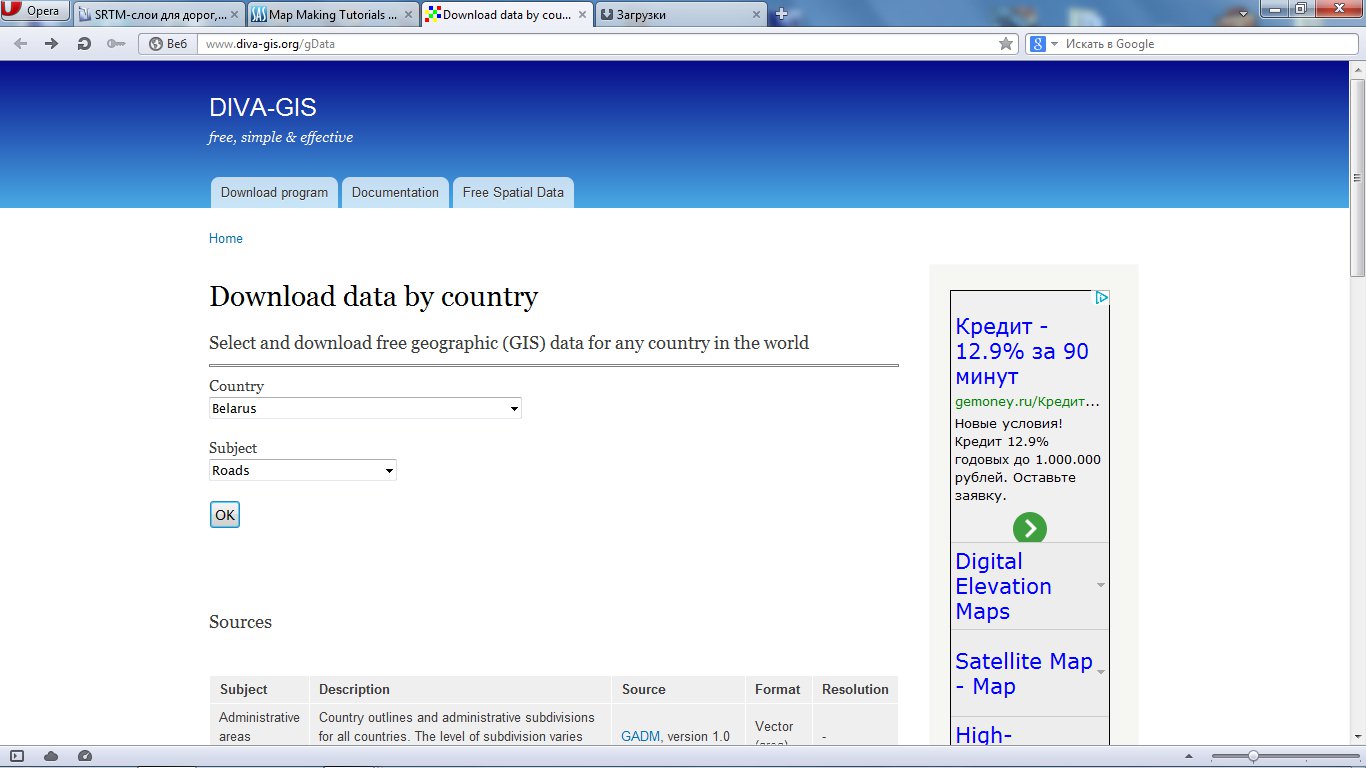Open the Satellite Map - Map ad link
The width and height of the screenshot is (1366, 768).
click(1024, 674)
